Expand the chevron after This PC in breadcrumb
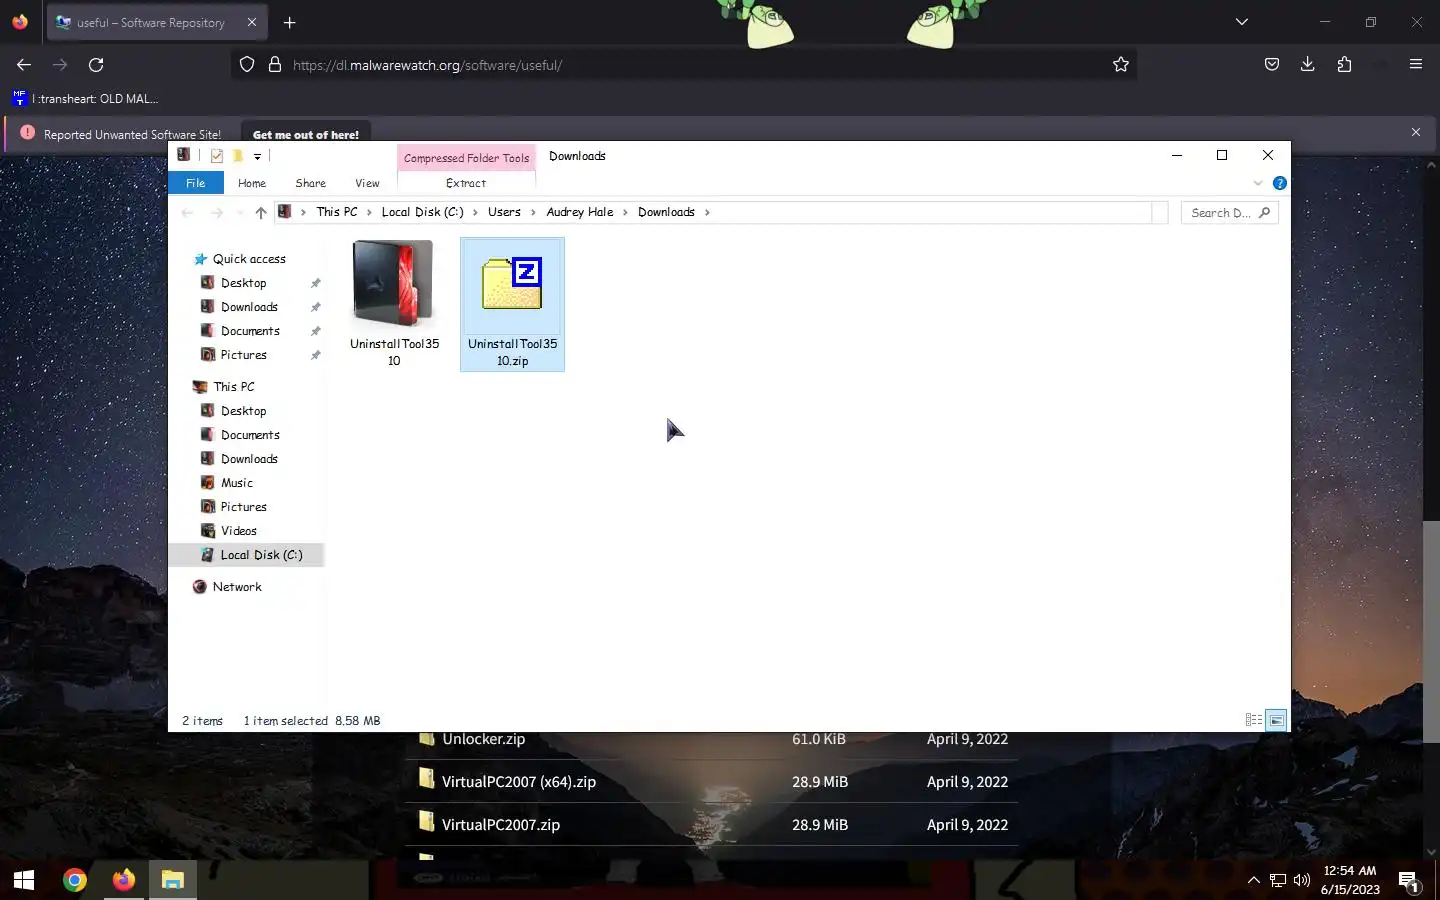1440x900 pixels. pyautogui.click(x=369, y=212)
